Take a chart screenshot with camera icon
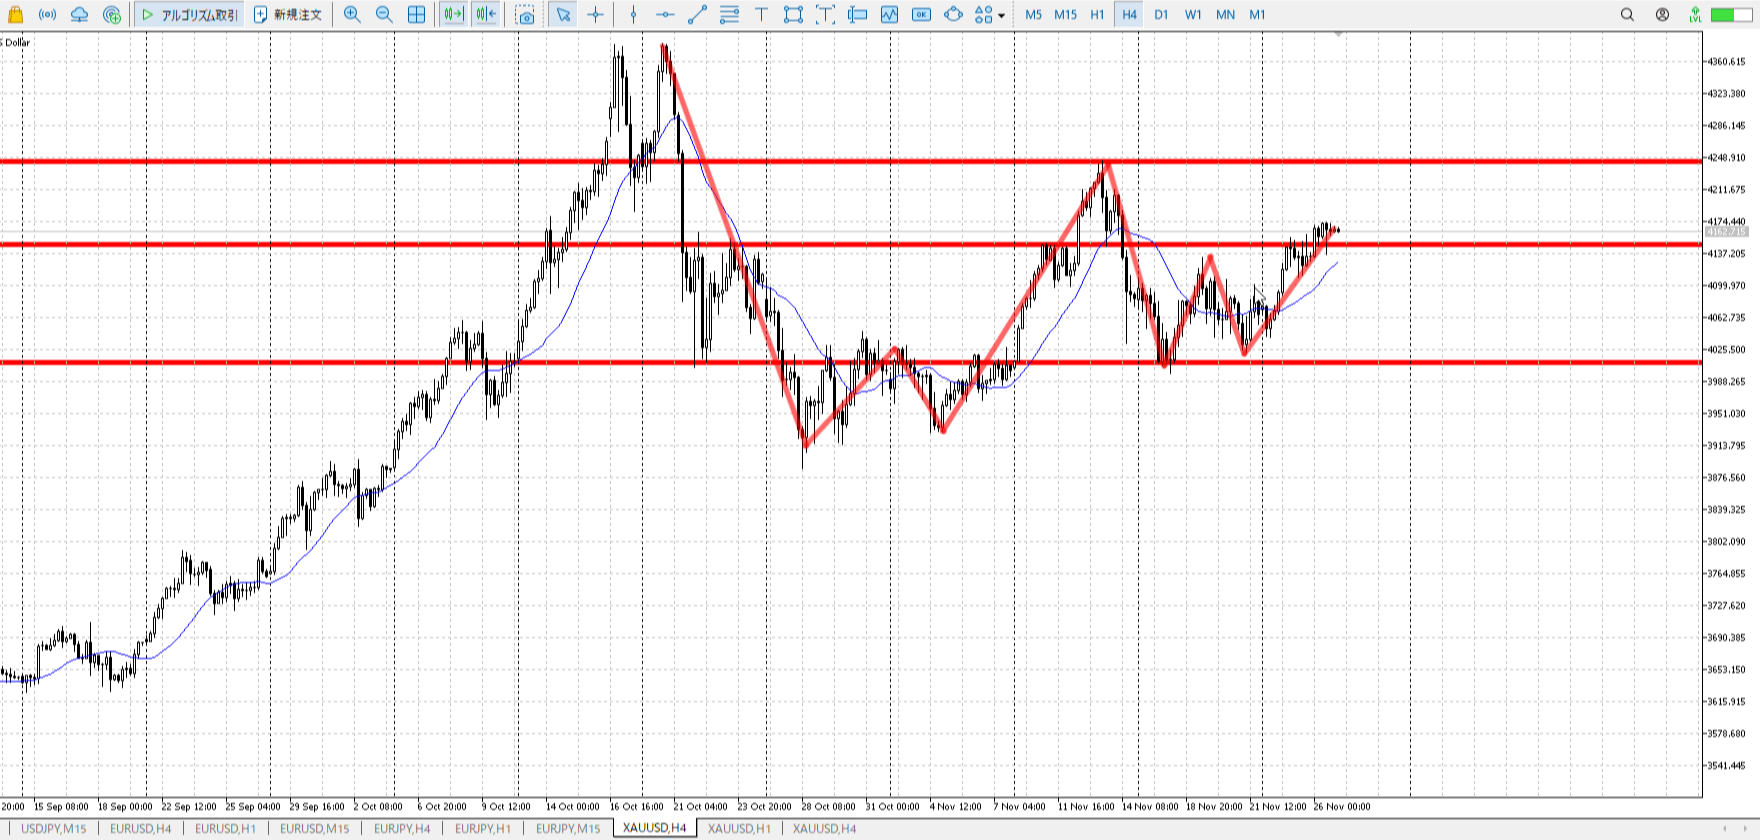 525,14
